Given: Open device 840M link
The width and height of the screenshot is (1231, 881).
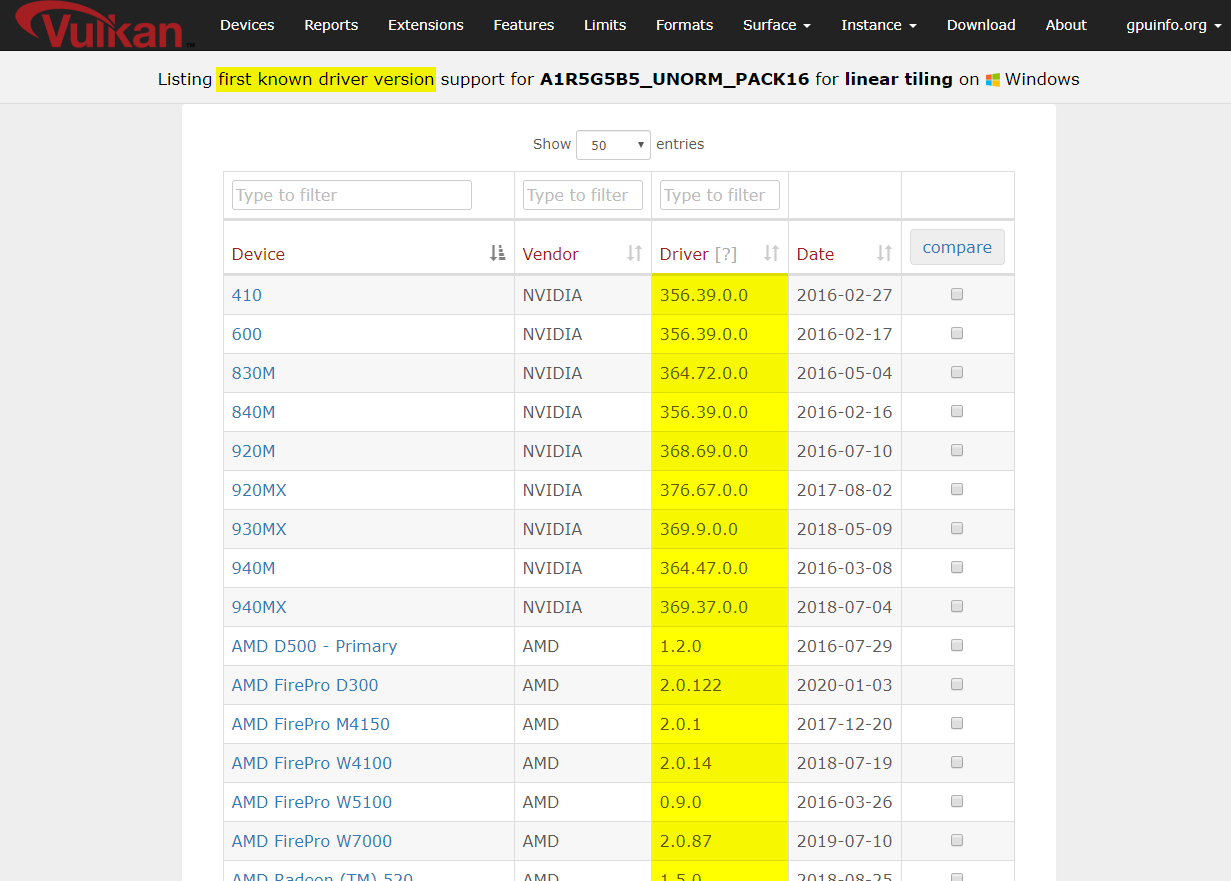Looking at the screenshot, I should [x=253, y=412].
